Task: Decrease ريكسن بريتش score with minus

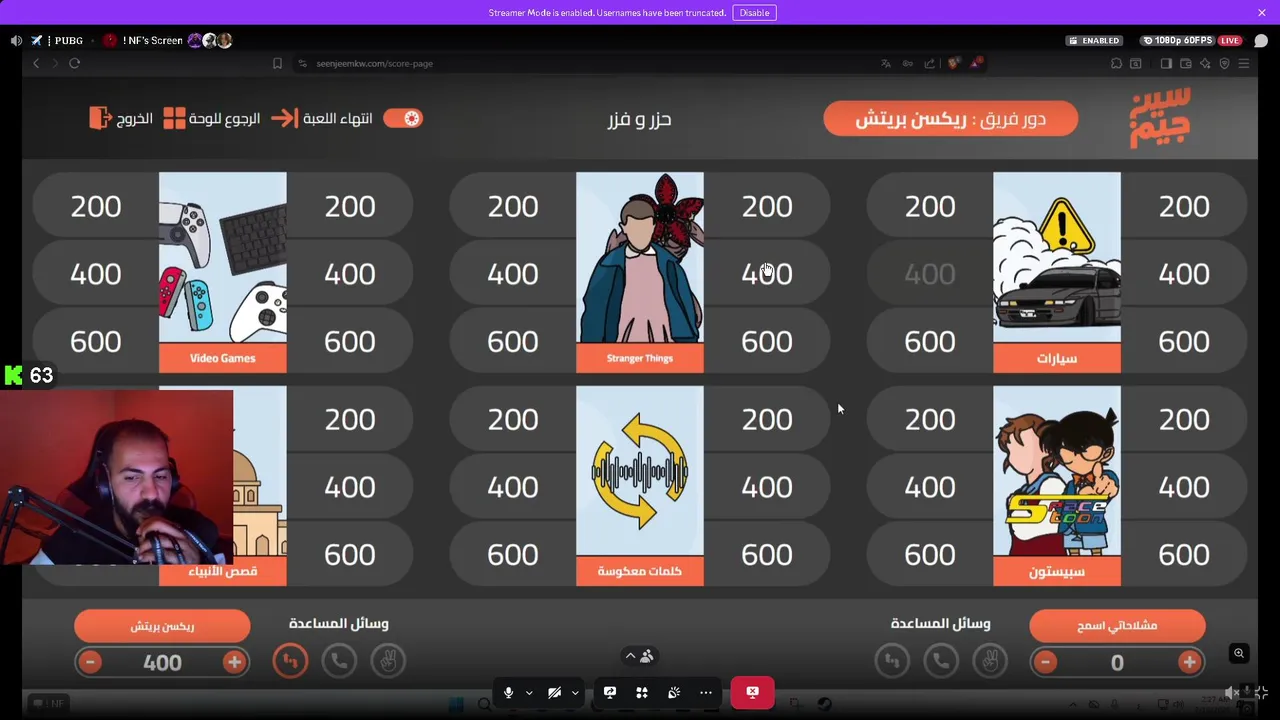Action: 90,662
